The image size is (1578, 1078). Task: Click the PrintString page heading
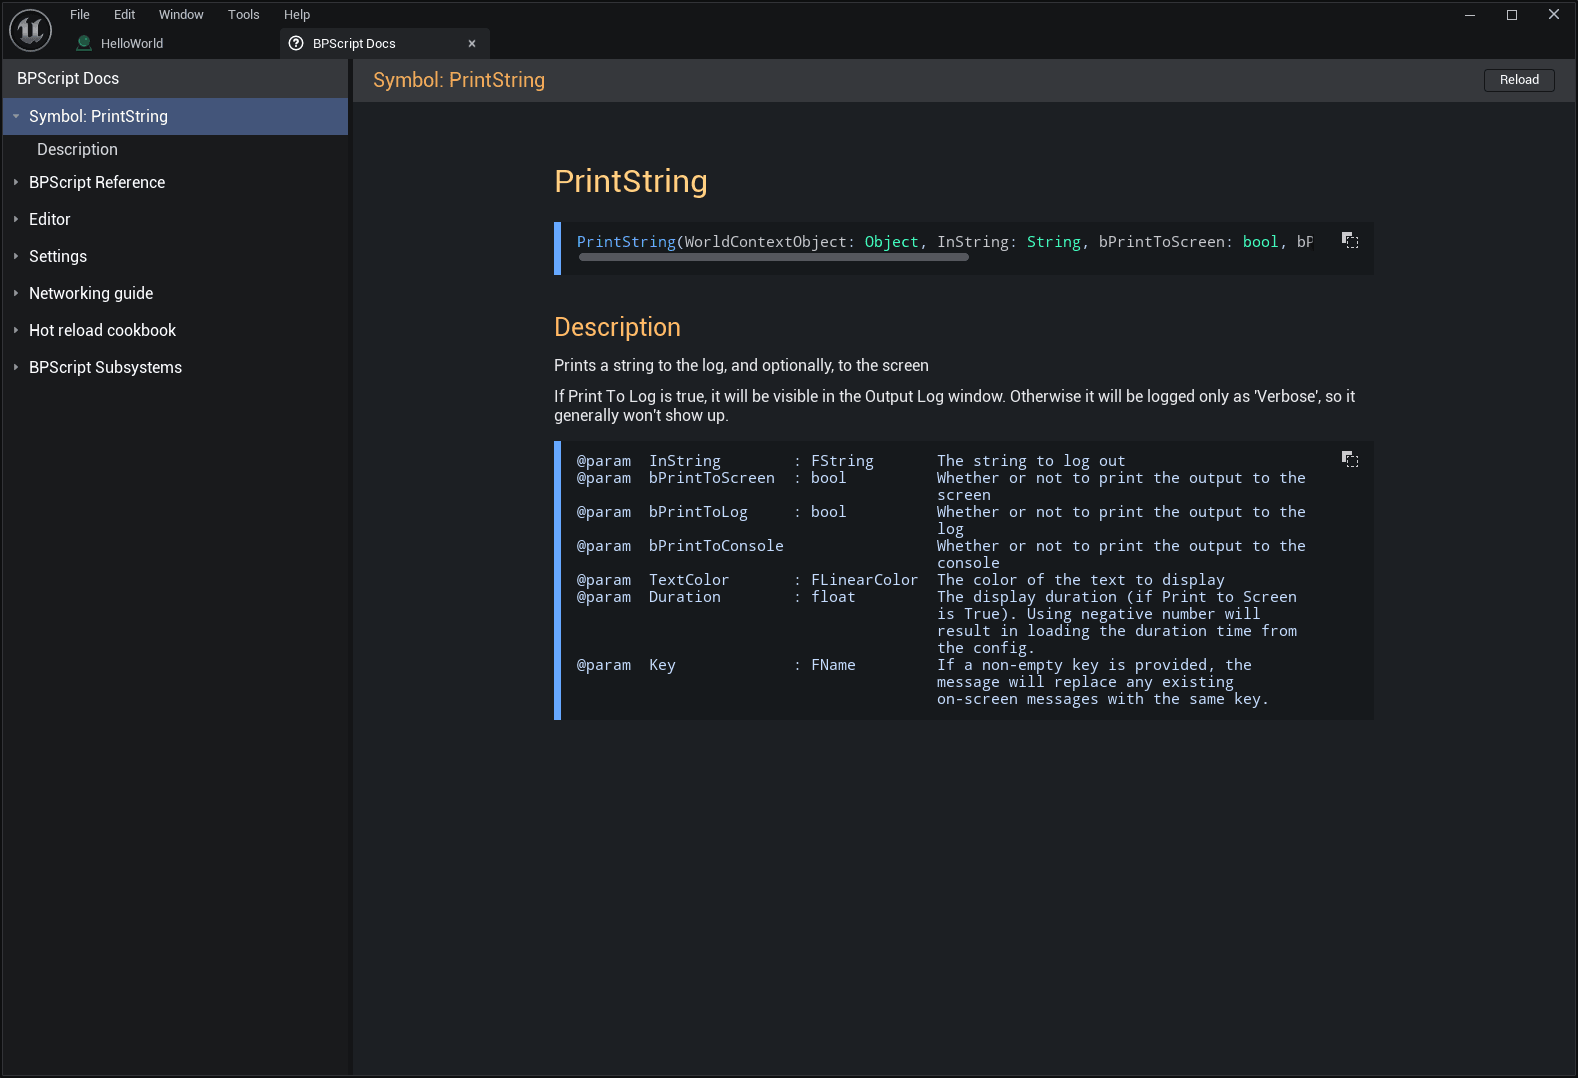click(x=631, y=181)
